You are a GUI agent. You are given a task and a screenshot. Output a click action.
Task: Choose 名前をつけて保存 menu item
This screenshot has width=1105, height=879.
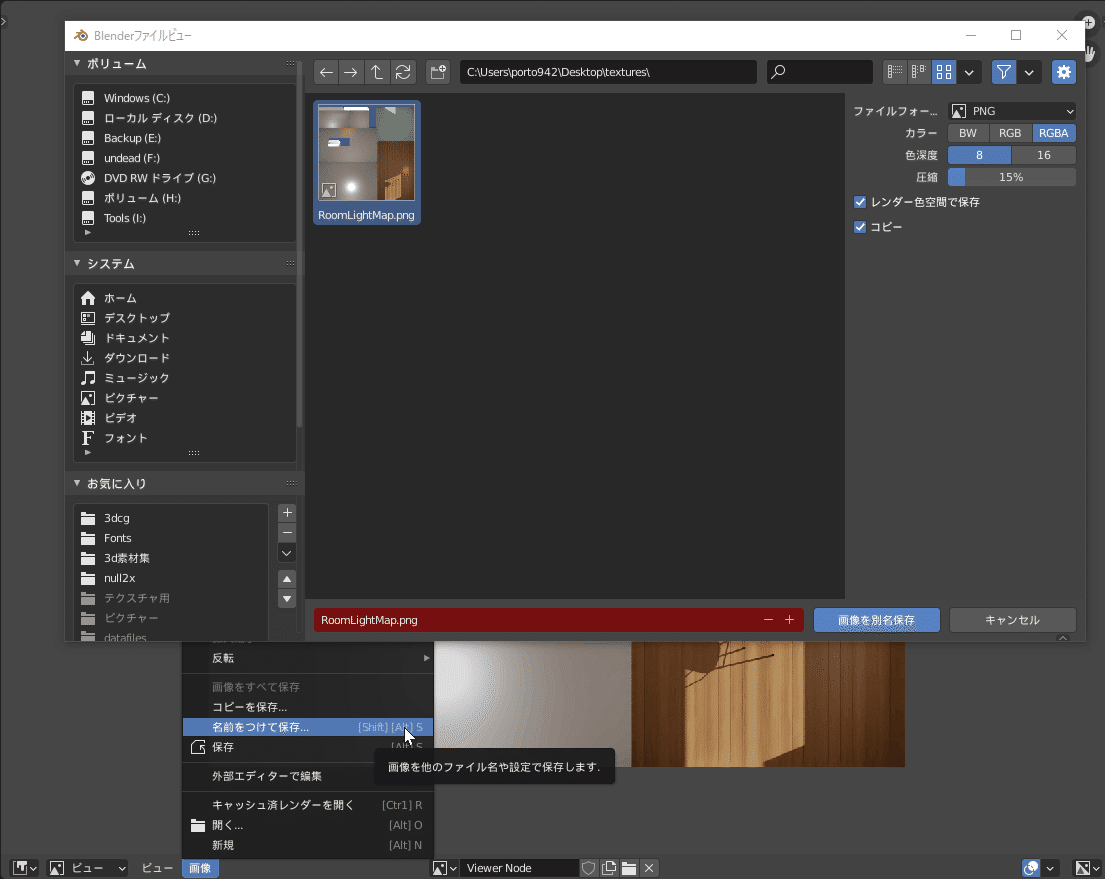click(x=308, y=727)
